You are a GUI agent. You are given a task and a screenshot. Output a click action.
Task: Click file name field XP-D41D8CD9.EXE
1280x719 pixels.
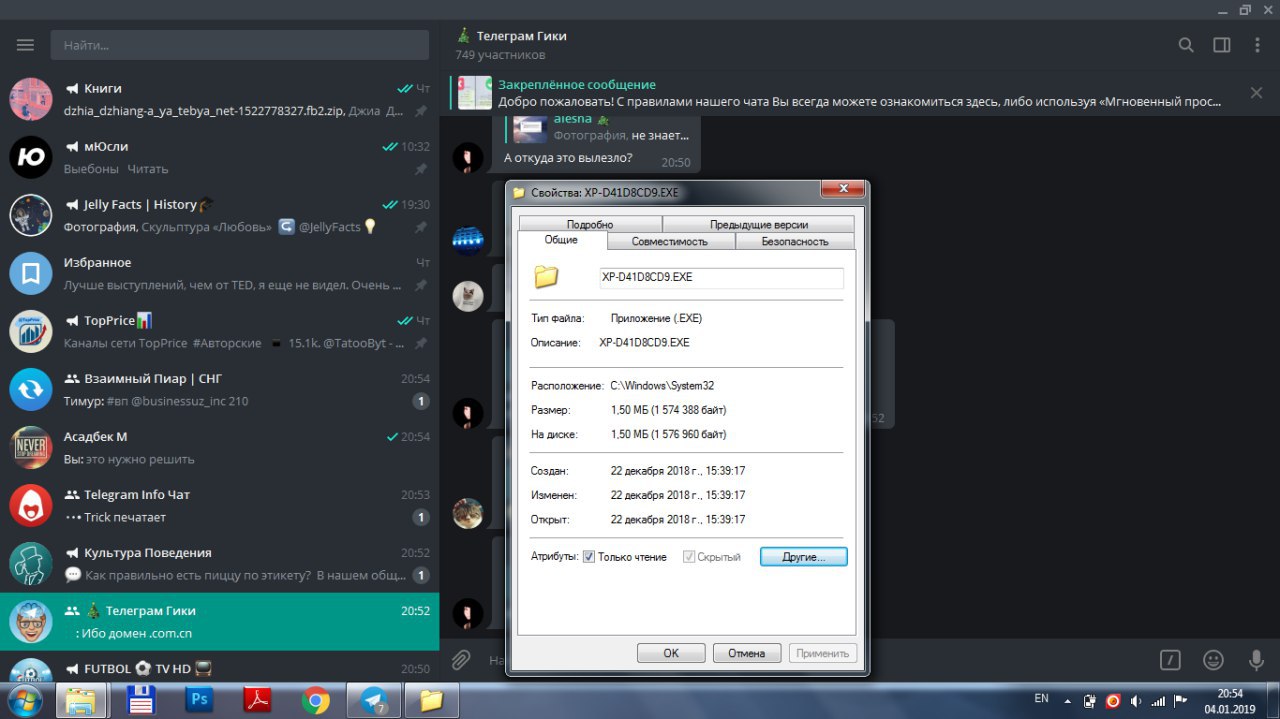coord(721,278)
